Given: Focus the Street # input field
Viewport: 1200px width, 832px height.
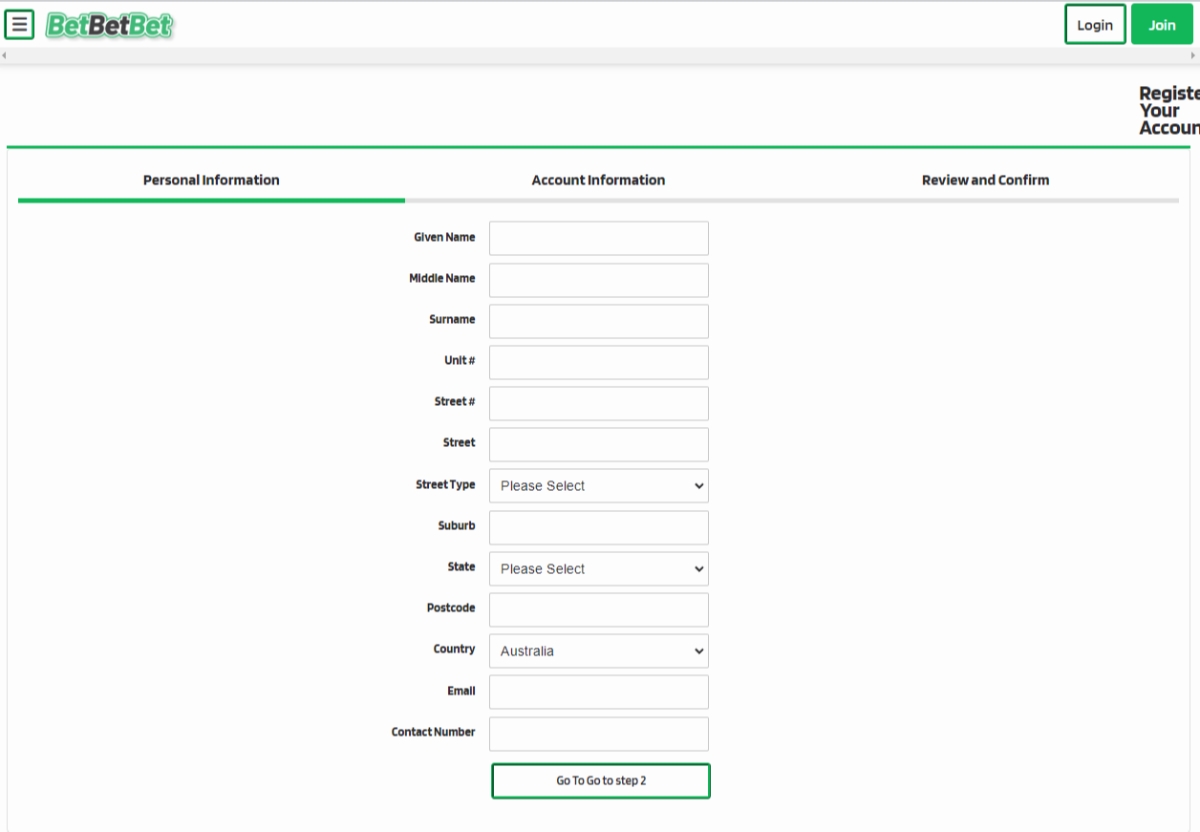Looking at the screenshot, I should (599, 403).
